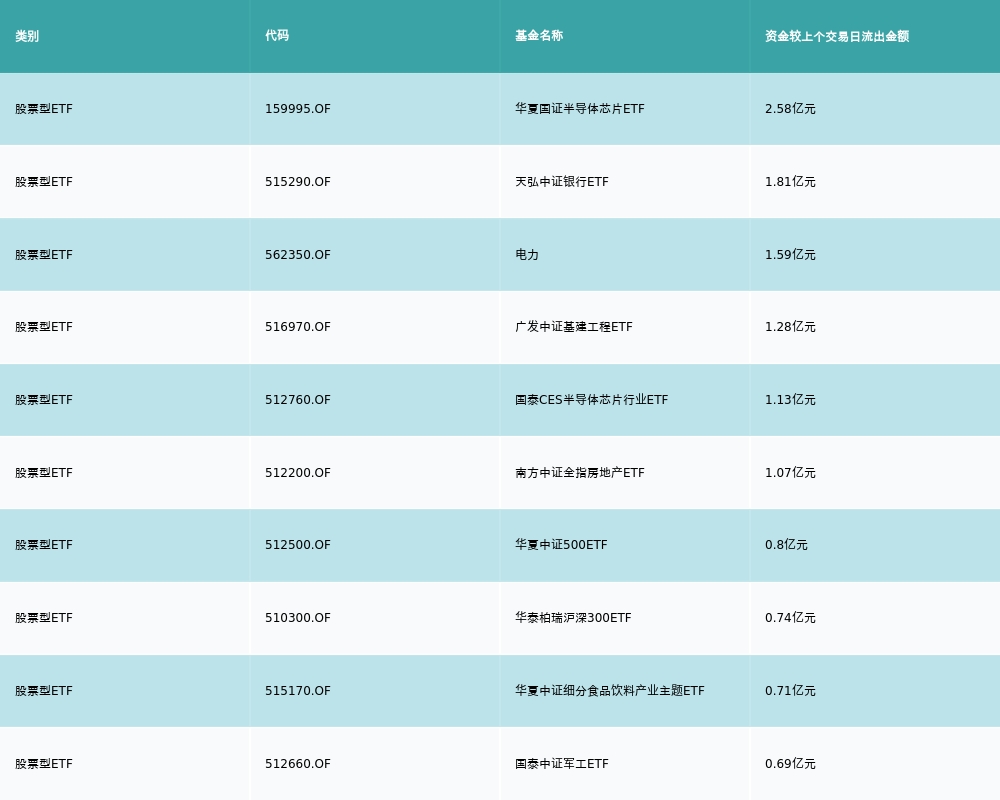Select code 562350.OF

tap(298, 255)
